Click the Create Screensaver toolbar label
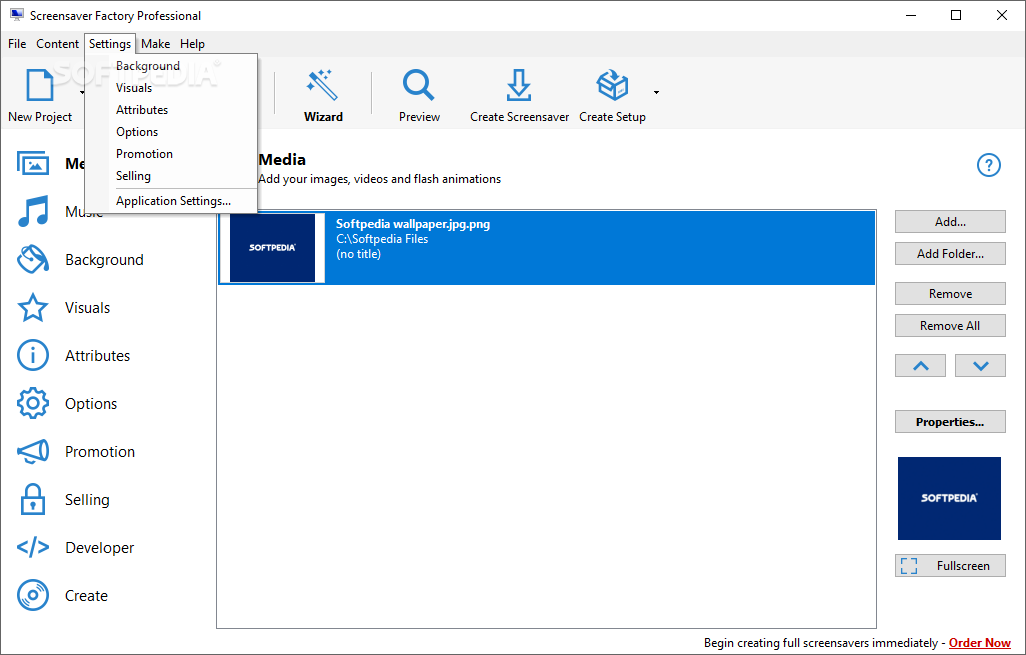This screenshot has height=655, width=1026. (520, 116)
